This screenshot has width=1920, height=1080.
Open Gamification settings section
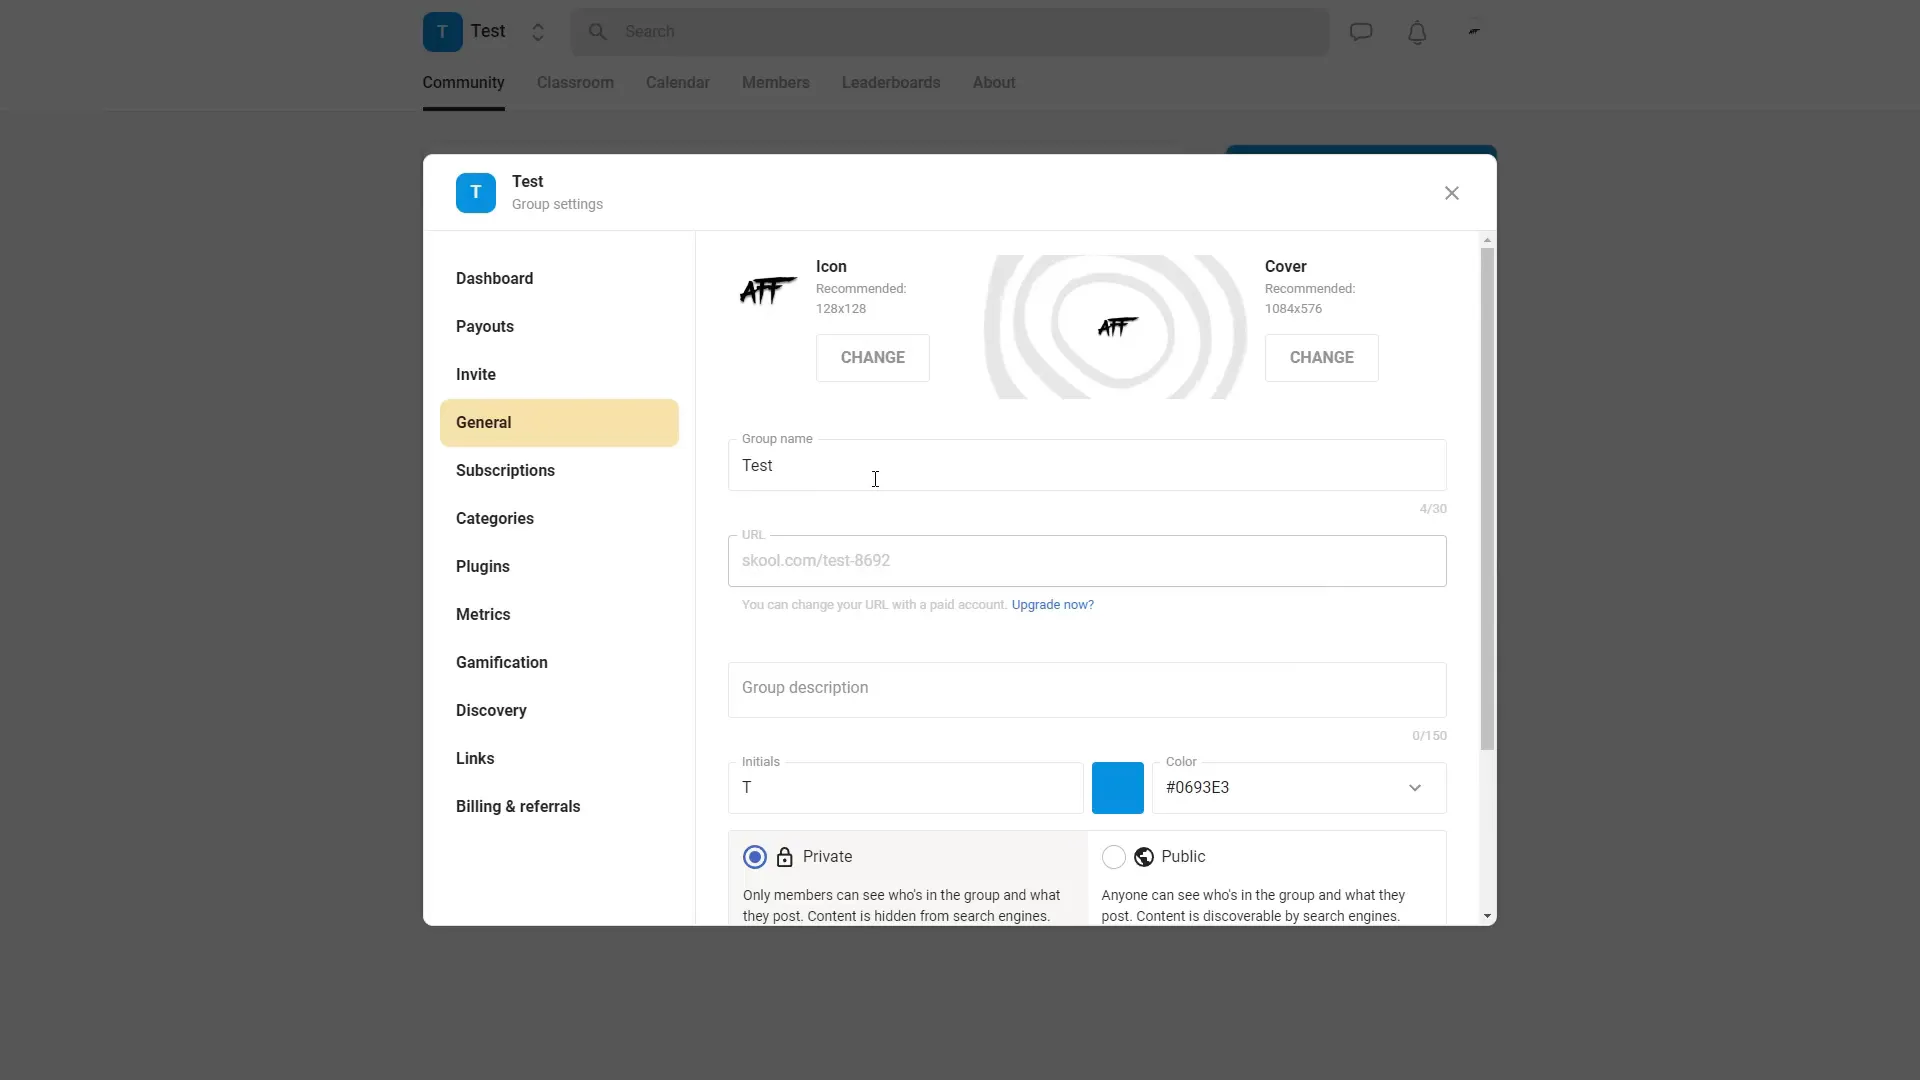pos(559,663)
